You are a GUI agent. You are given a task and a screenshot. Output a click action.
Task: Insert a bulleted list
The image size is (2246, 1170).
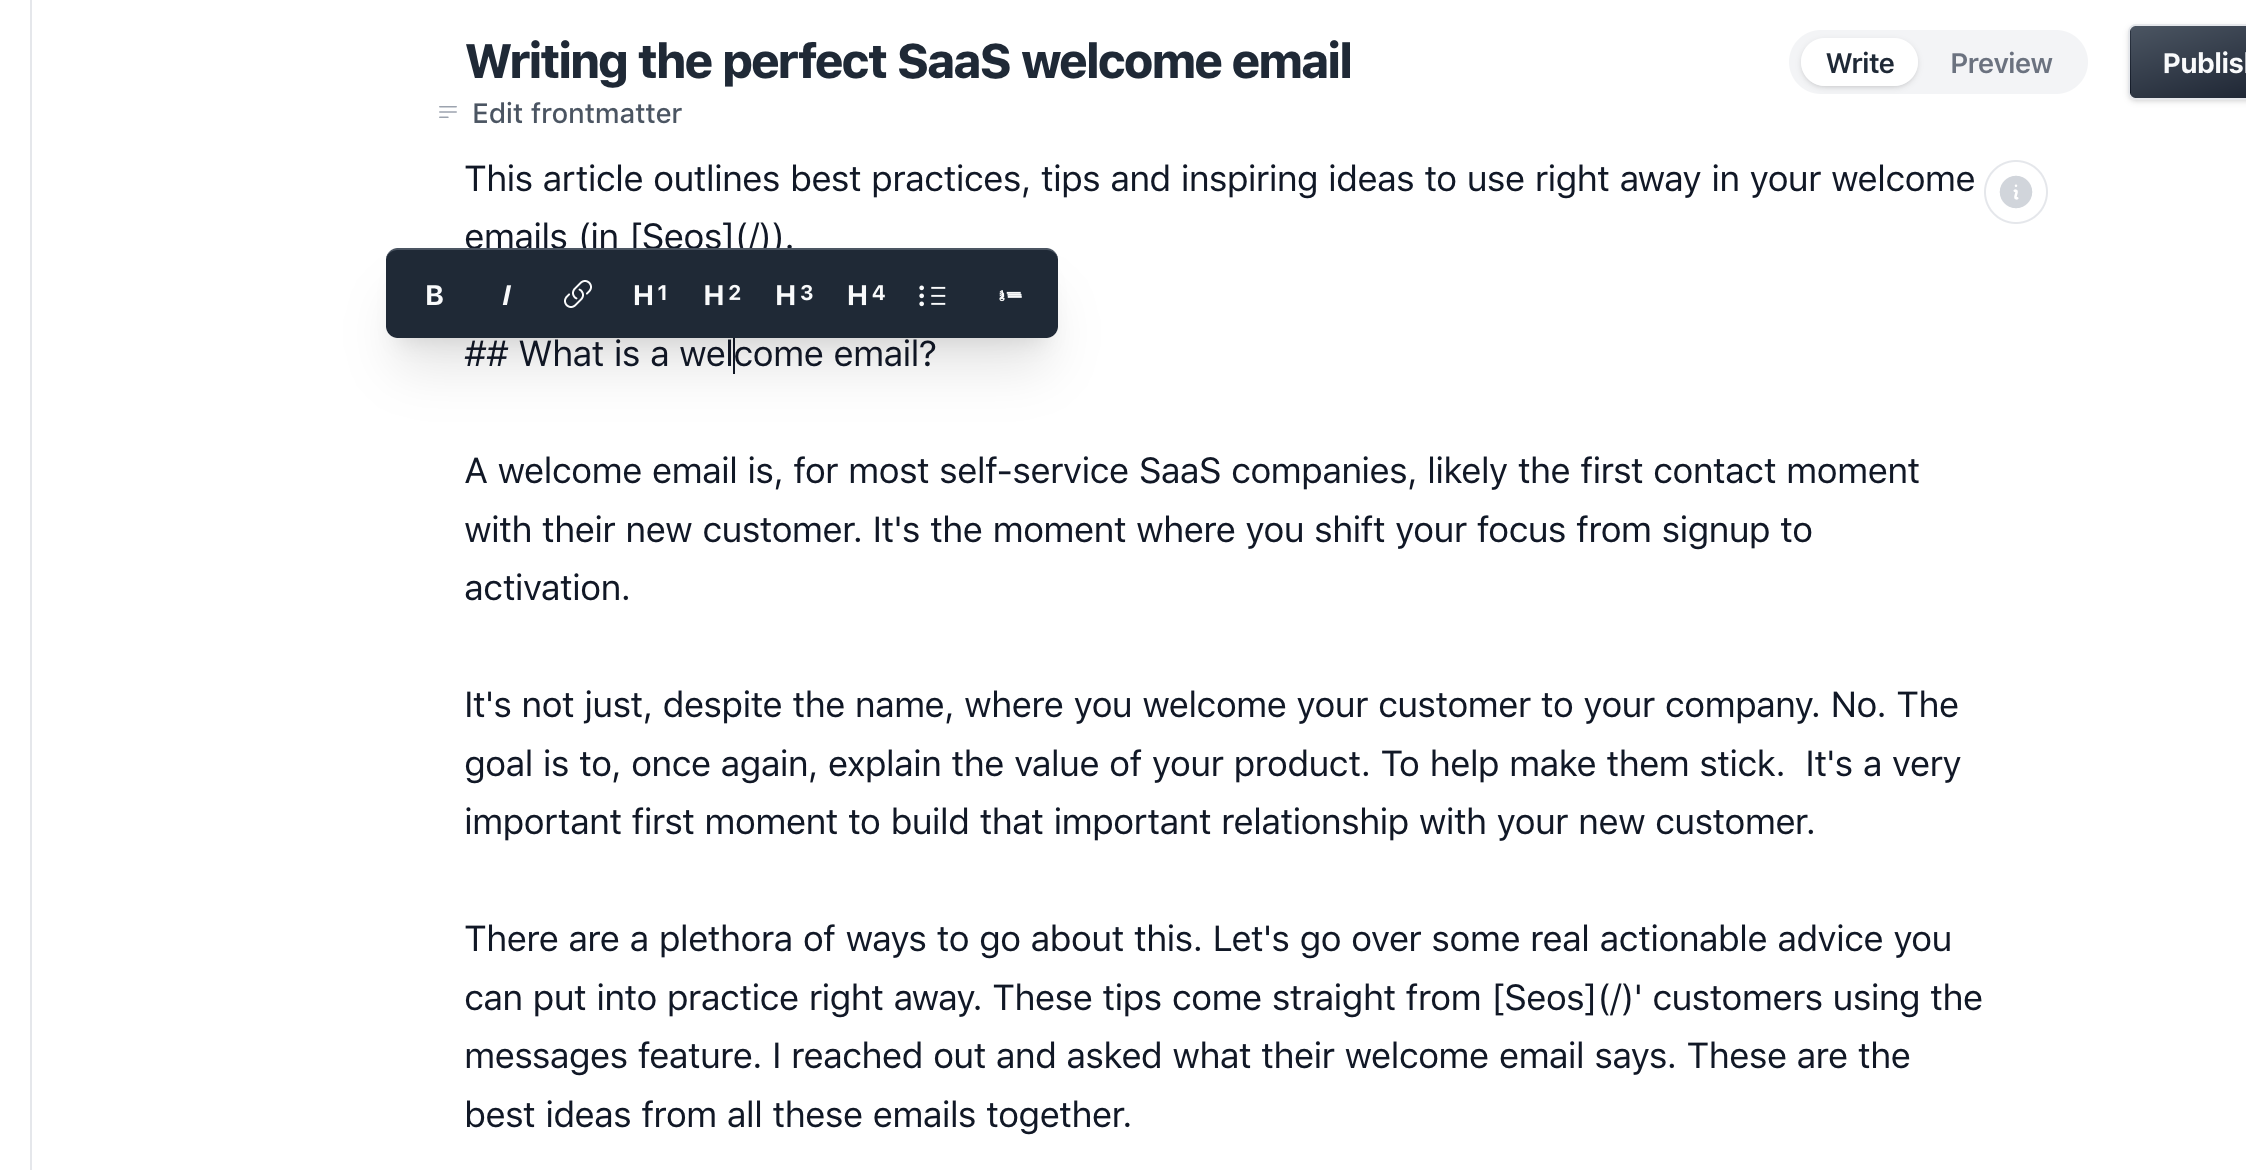coord(932,296)
